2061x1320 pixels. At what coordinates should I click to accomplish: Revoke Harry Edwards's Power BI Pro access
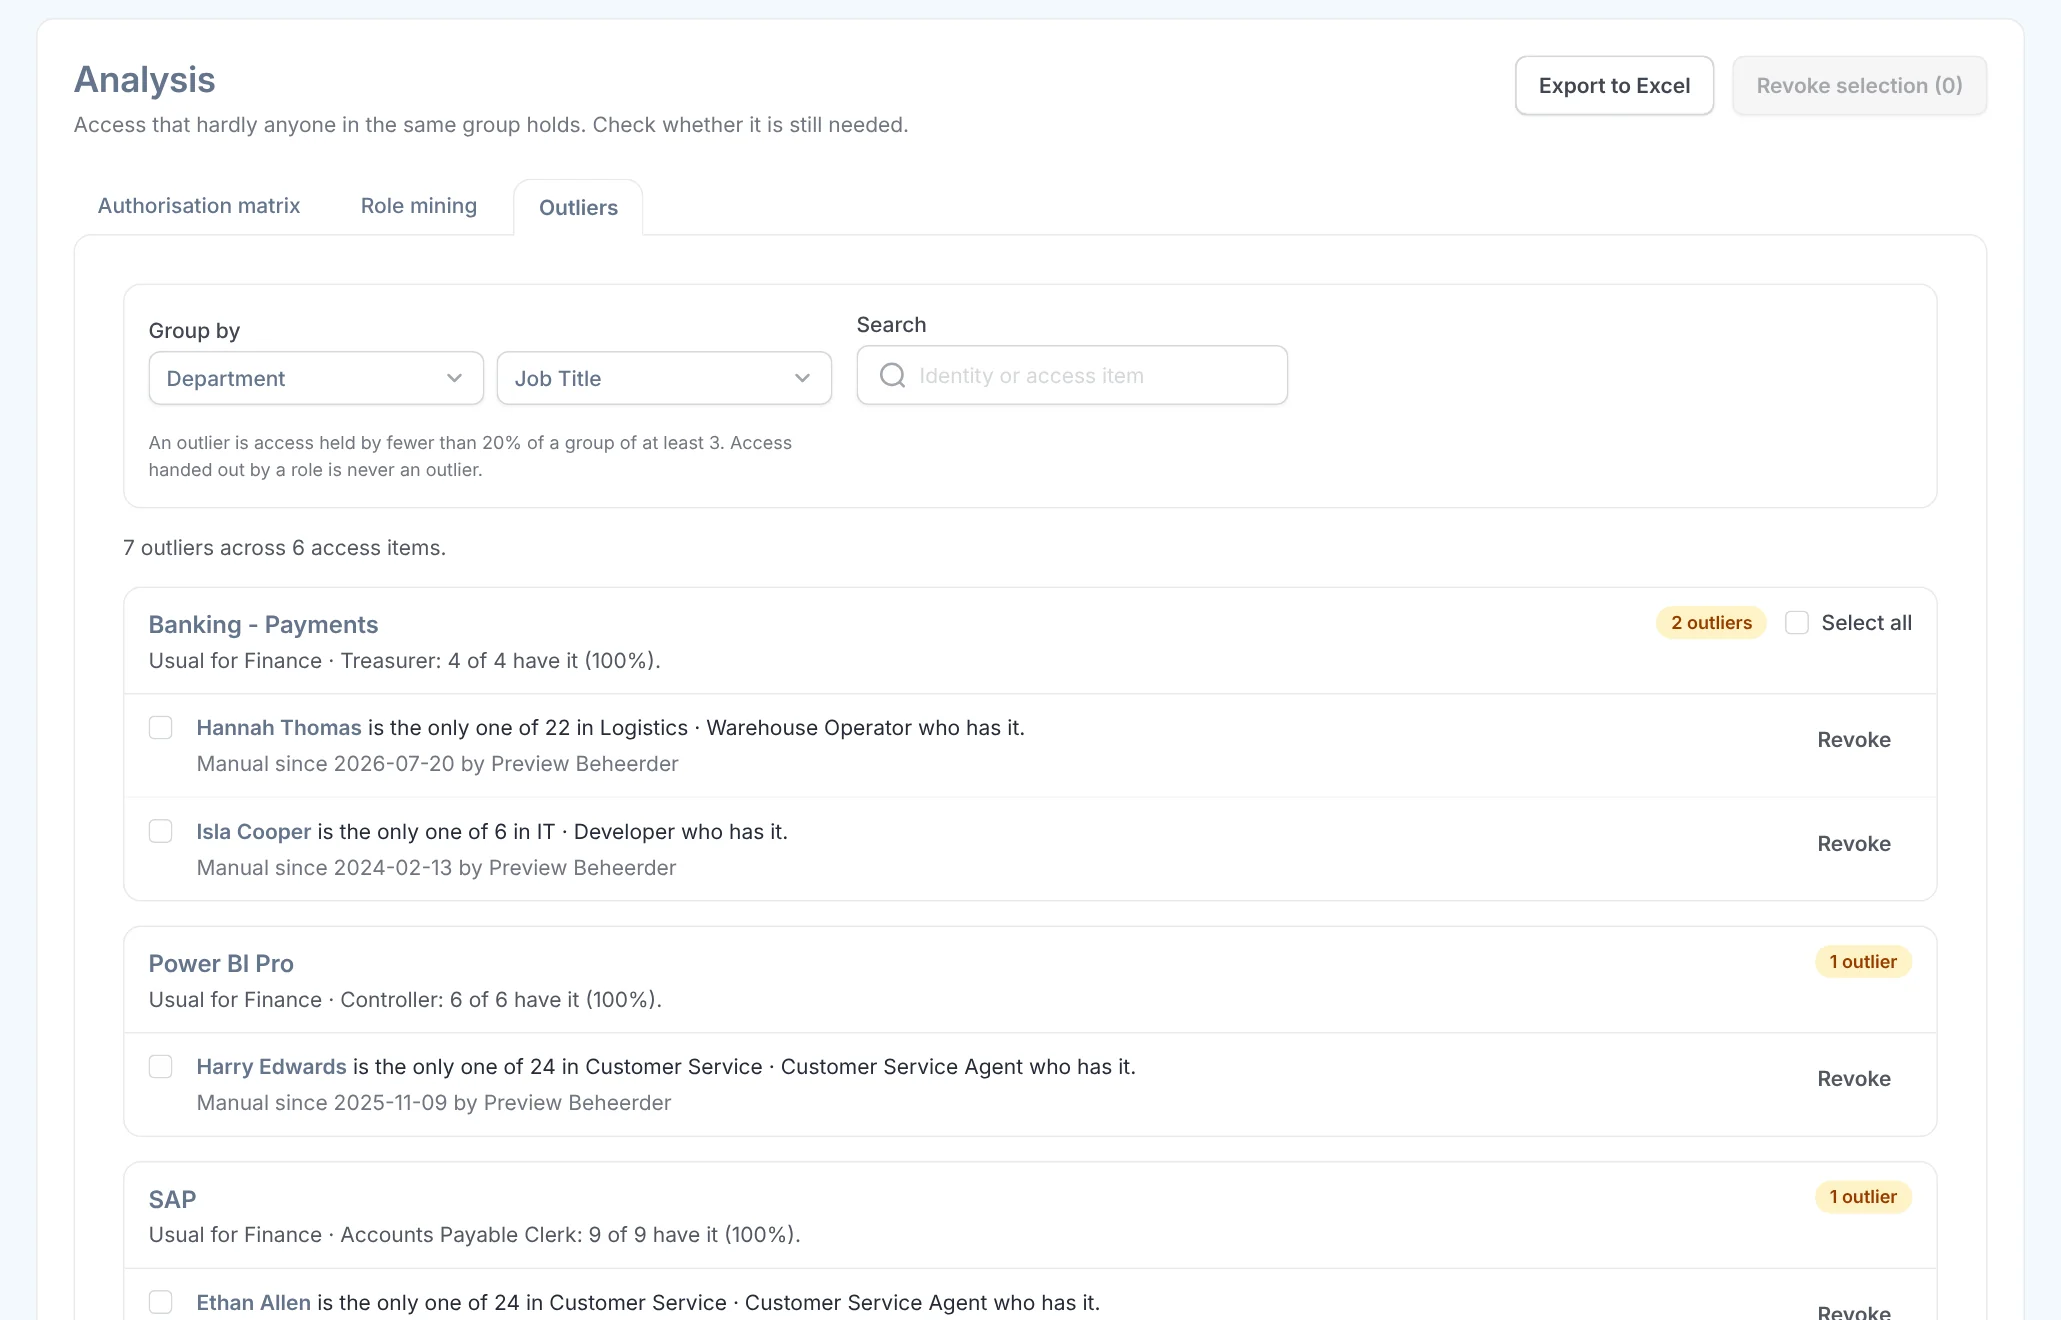pos(1854,1079)
